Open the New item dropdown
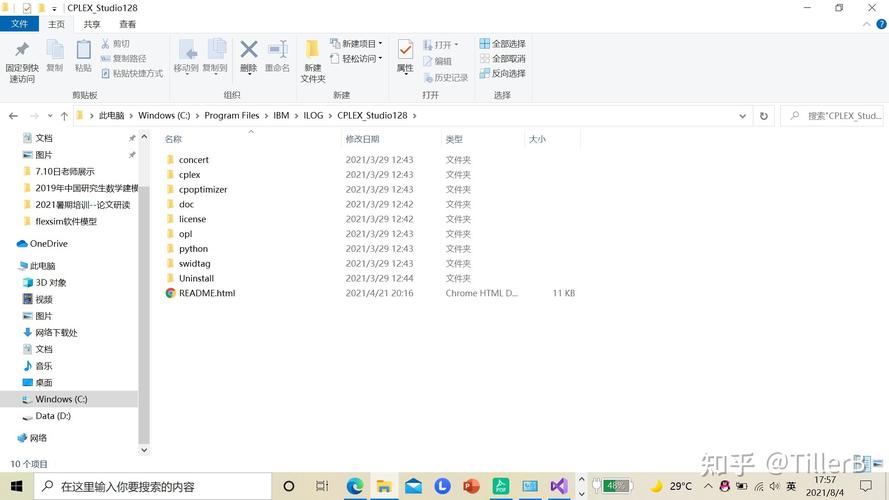The image size is (889, 500). click(356, 44)
